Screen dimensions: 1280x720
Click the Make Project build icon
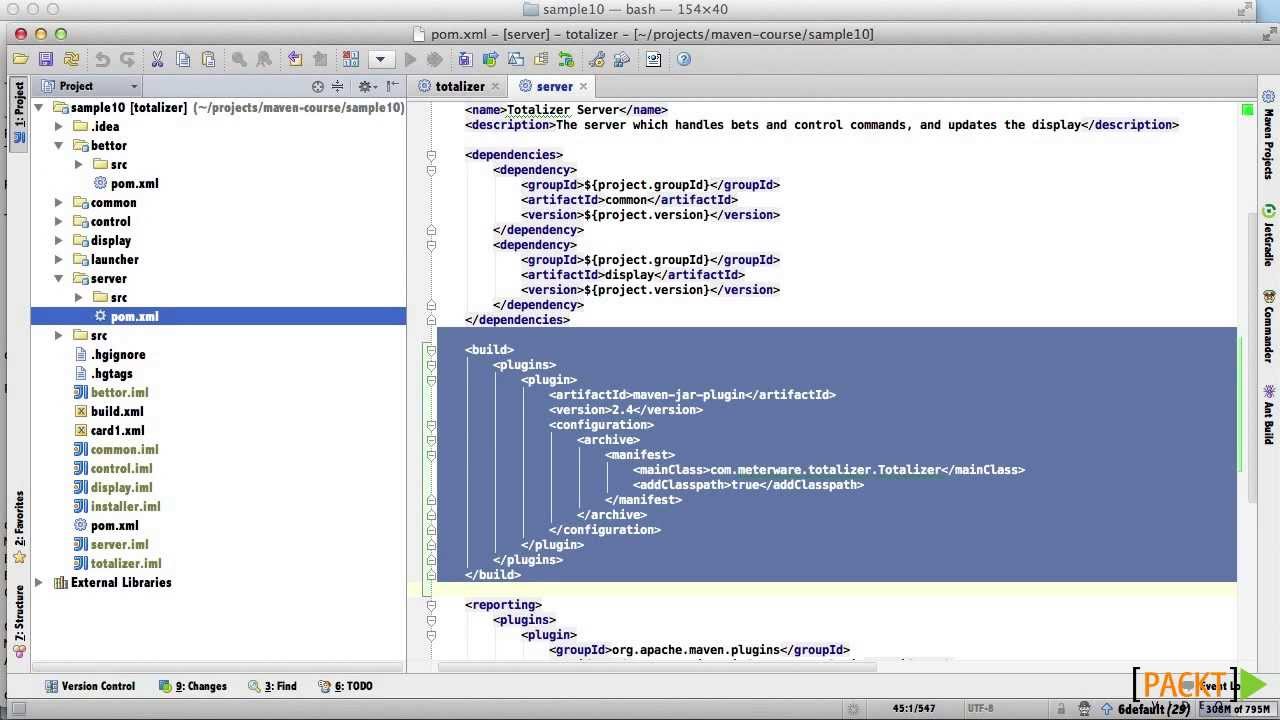(x=350, y=60)
